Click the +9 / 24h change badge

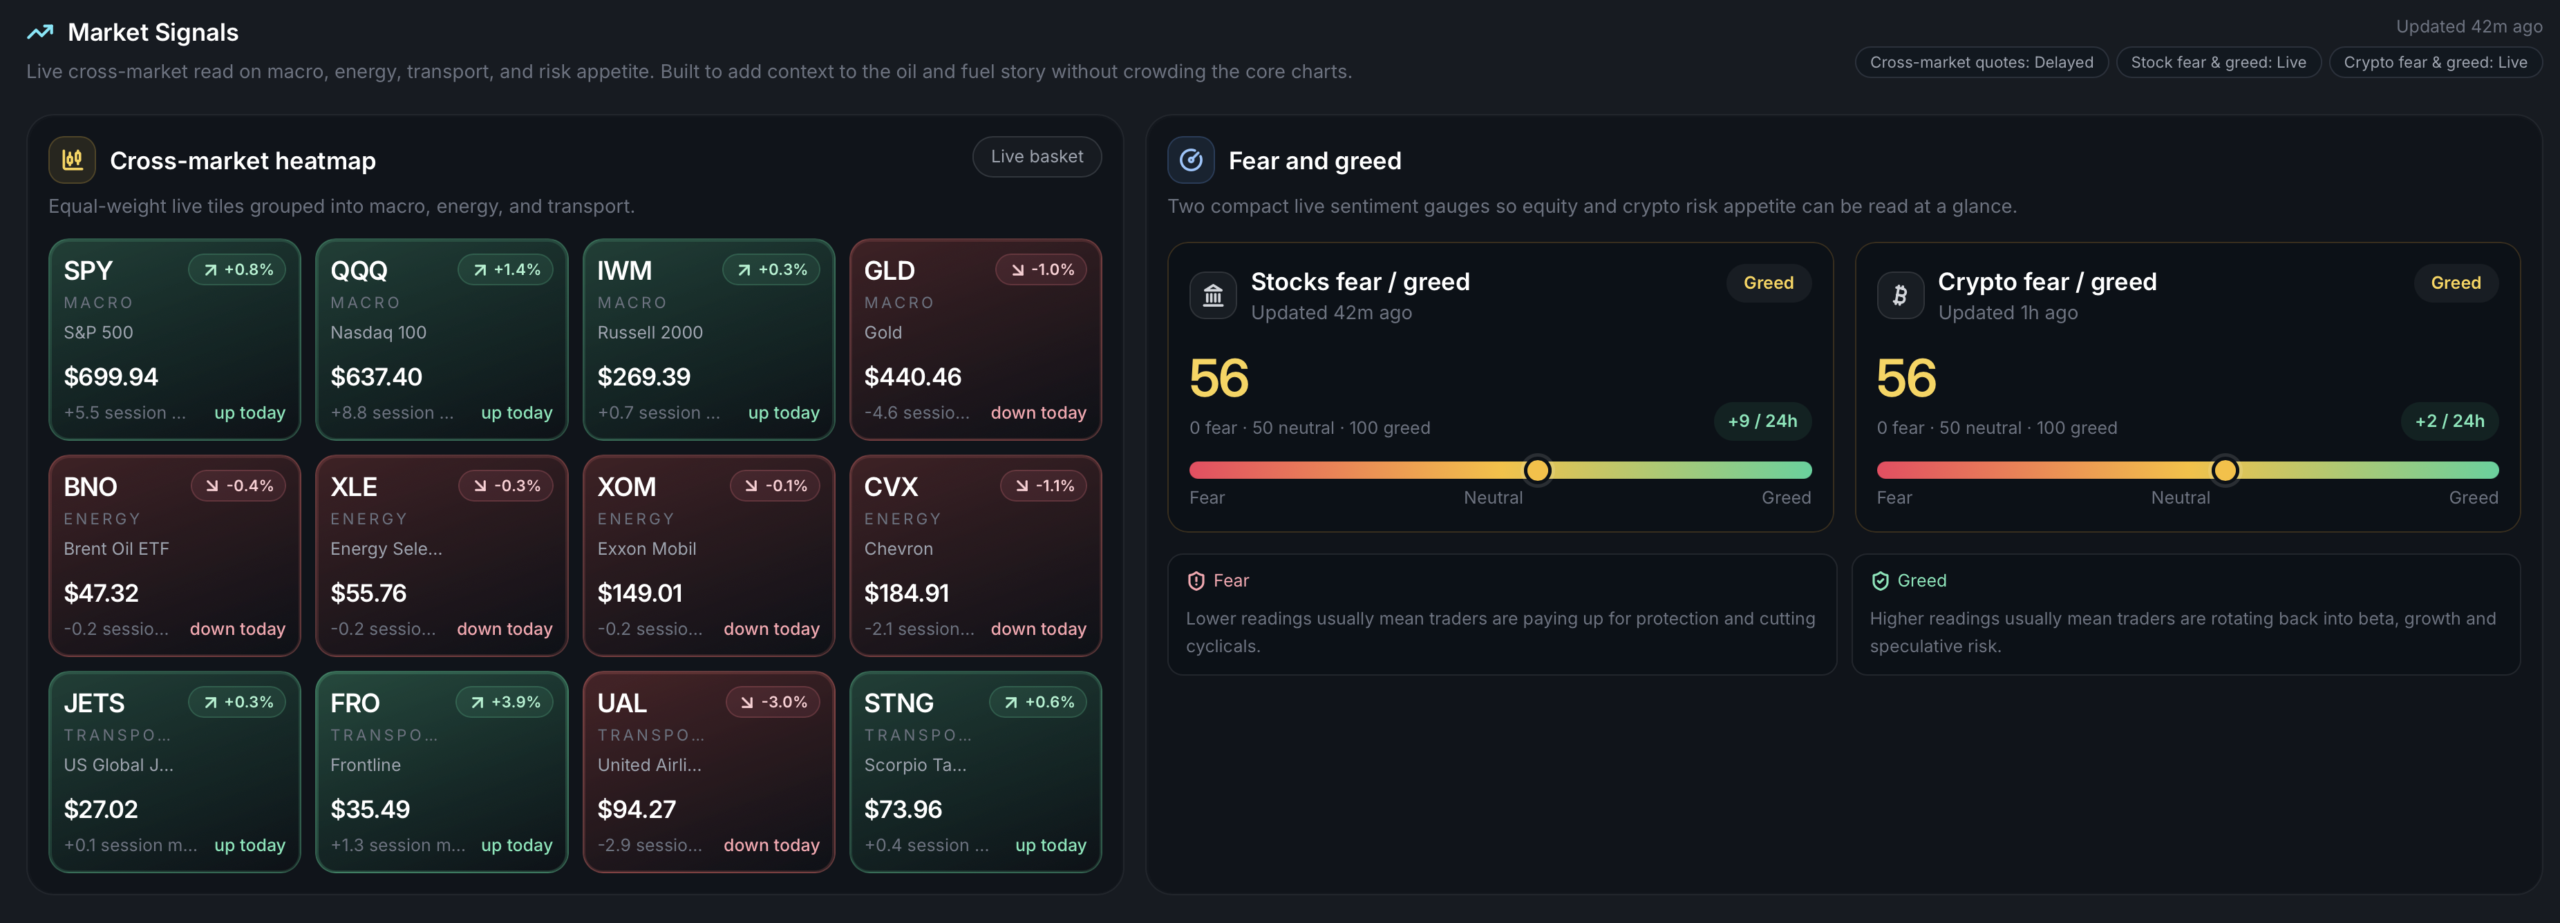1762,421
